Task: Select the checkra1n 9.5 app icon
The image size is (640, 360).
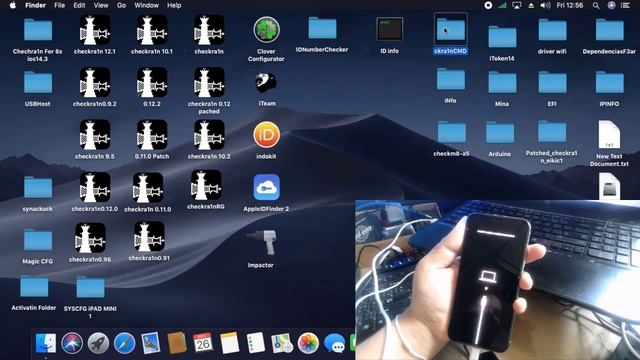Action: point(95,135)
